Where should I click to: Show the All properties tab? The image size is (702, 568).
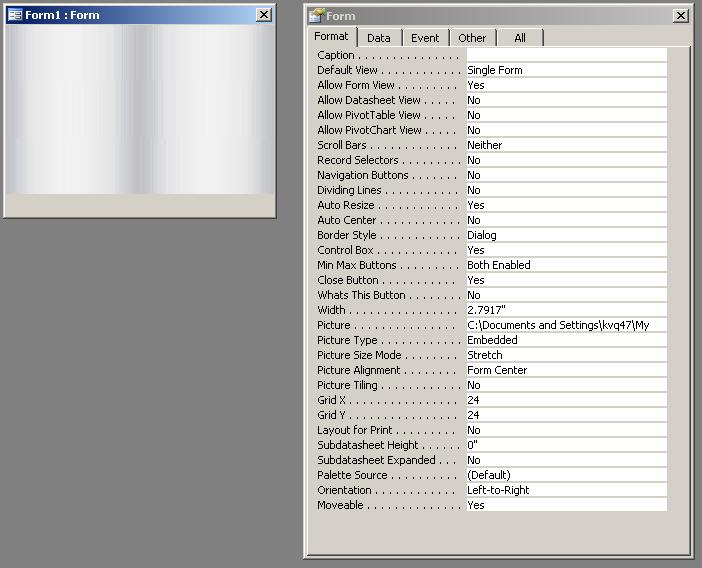pos(520,38)
